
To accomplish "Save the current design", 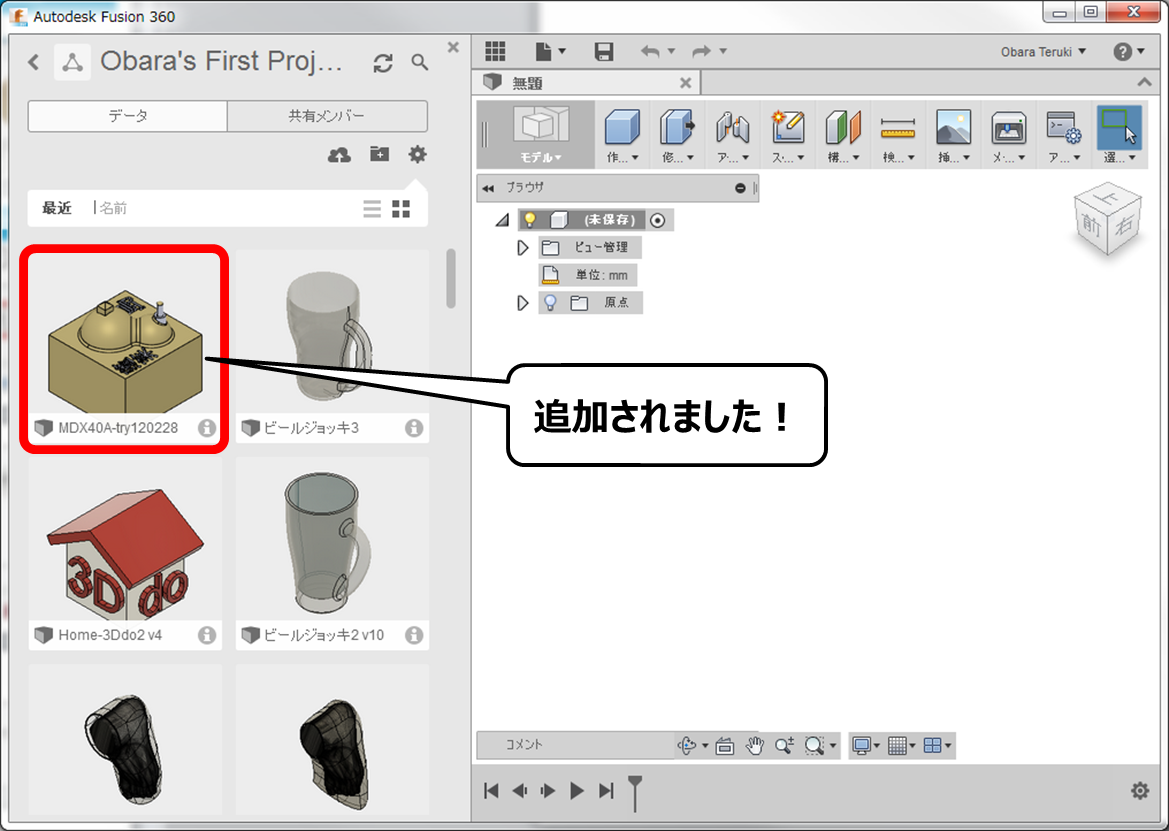I will pyautogui.click(x=604, y=51).
